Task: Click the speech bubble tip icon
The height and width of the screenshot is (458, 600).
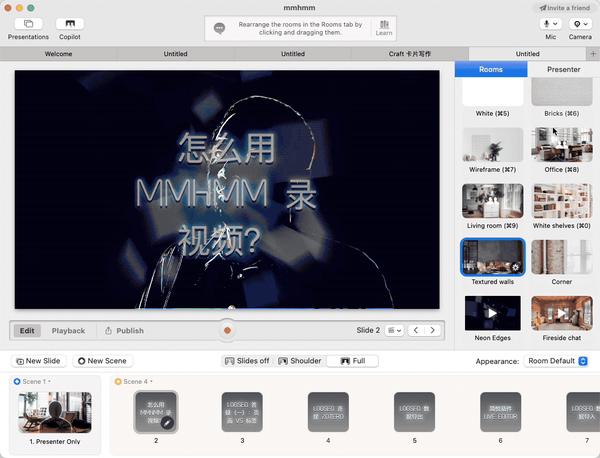Action: pos(219,28)
